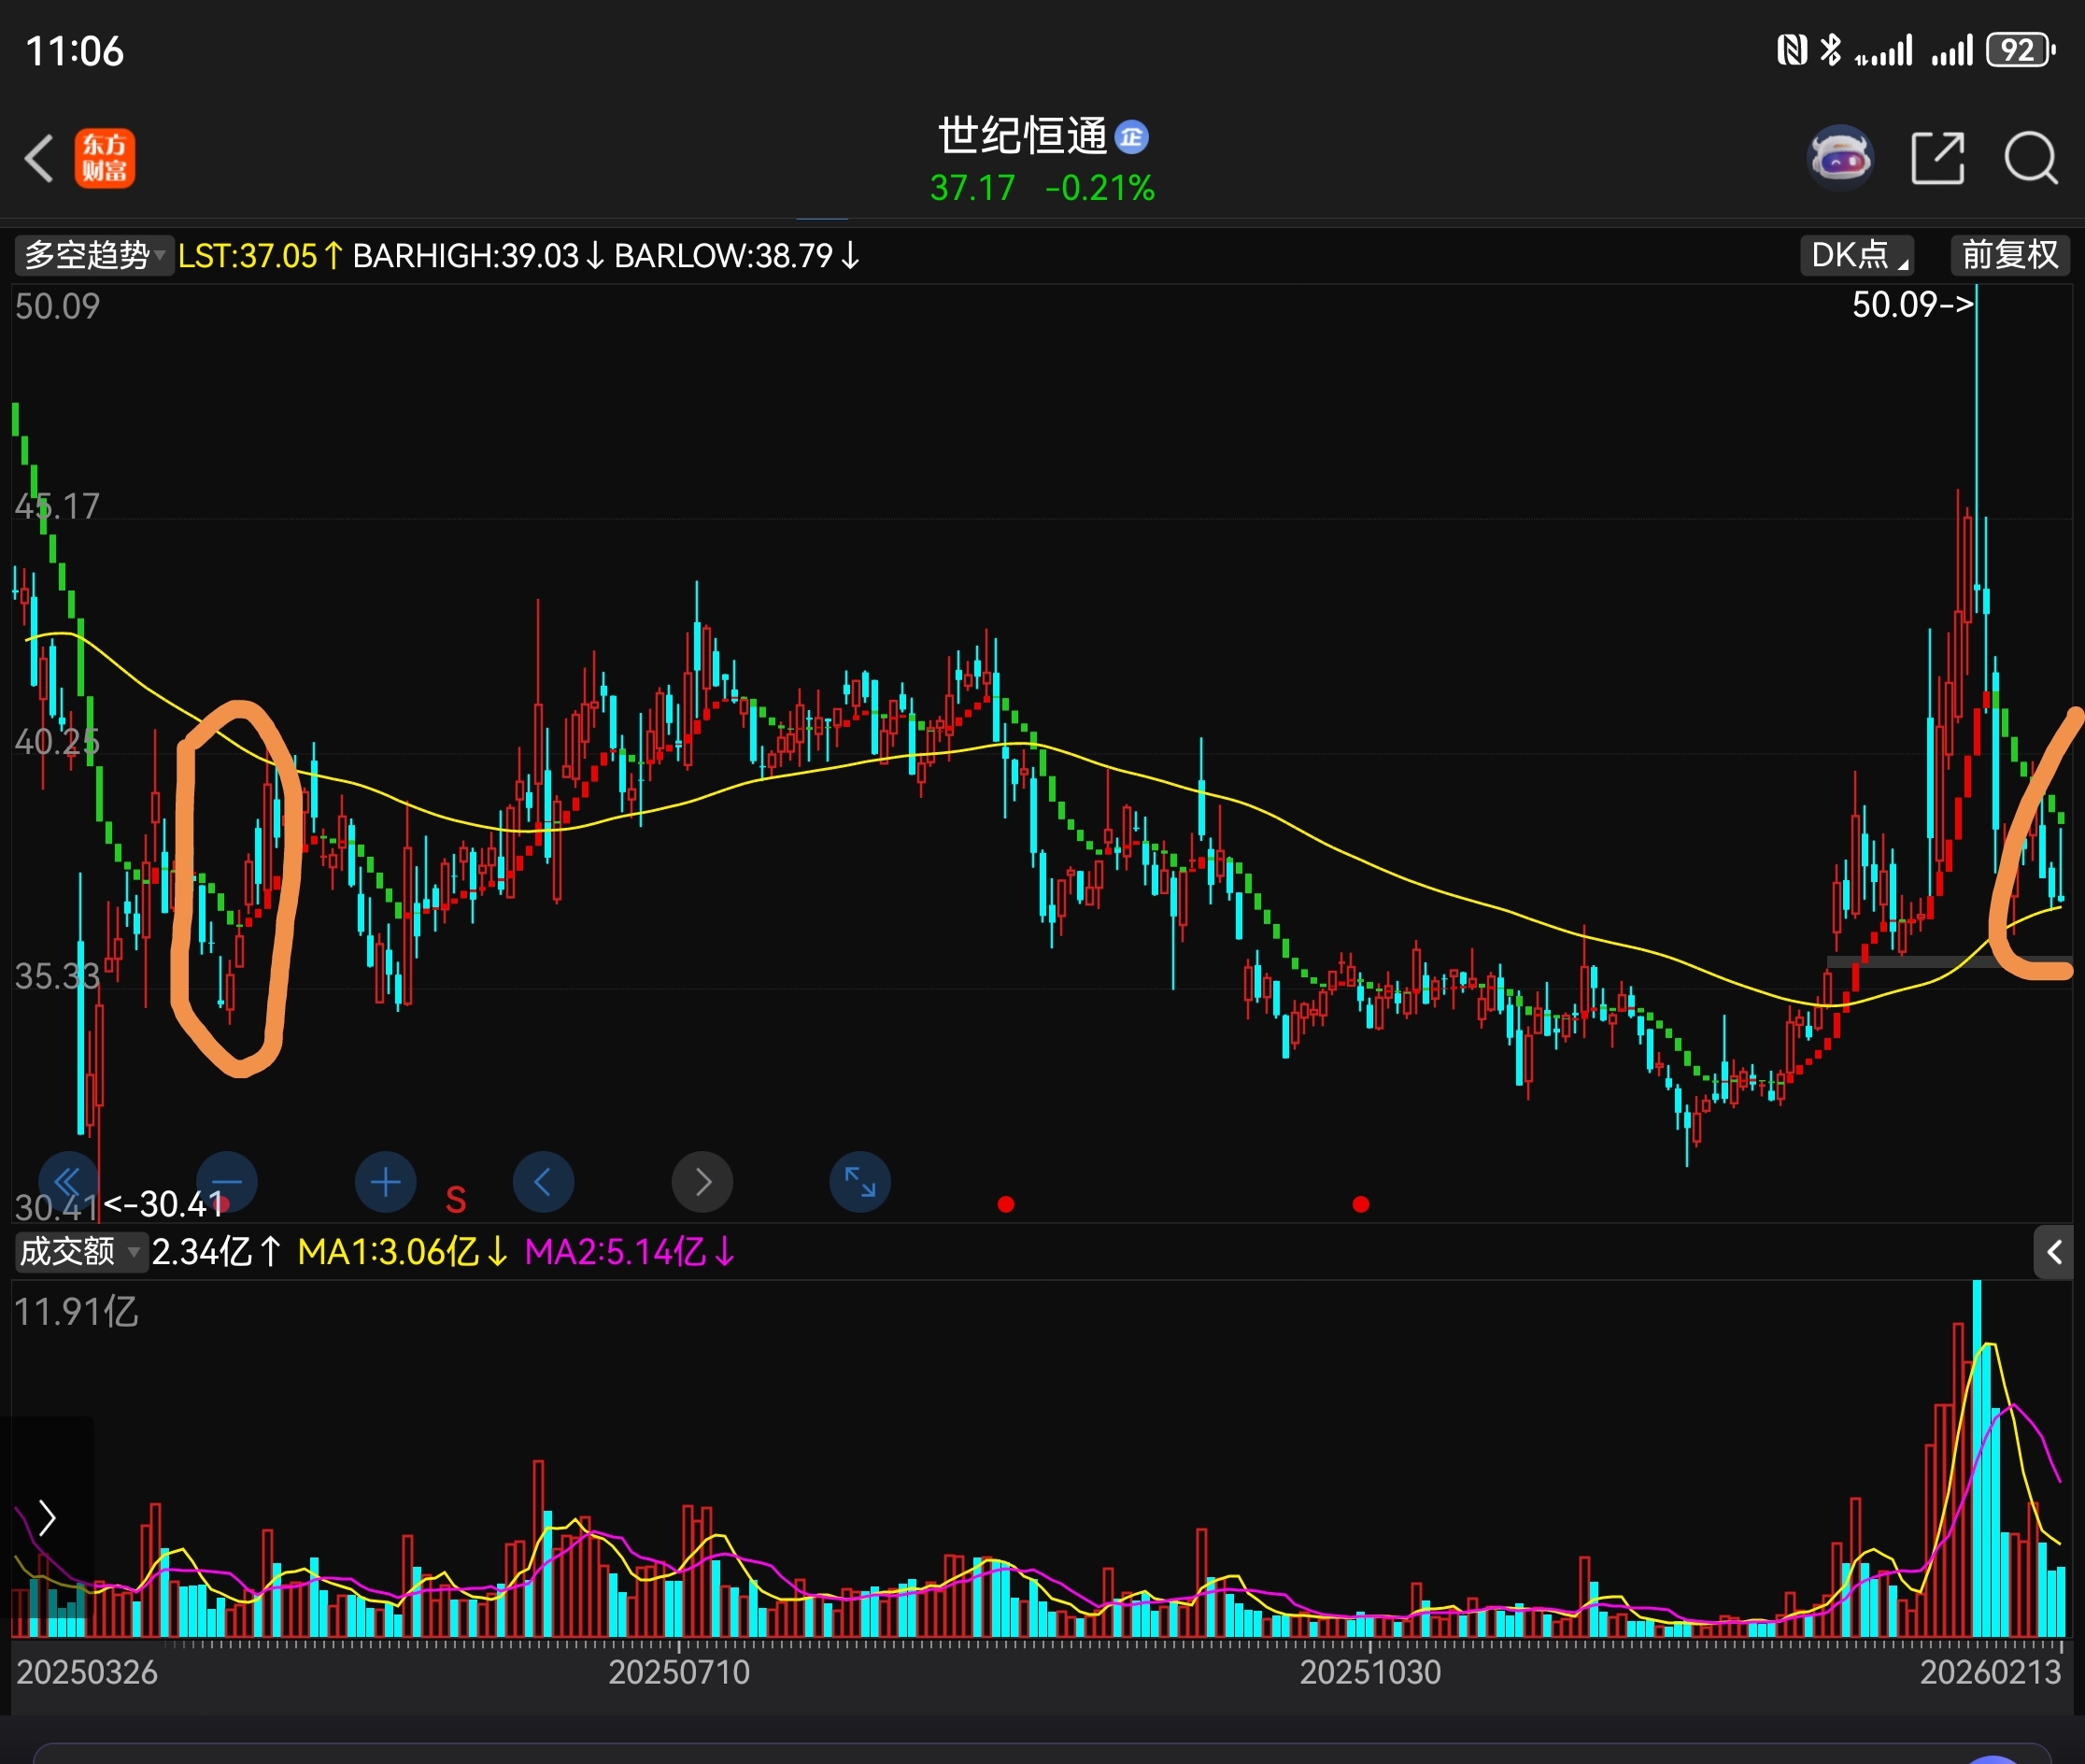2085x1764 pixels.
Task: Open the 前复权 adjustment selector
Action: (2009, 255)
